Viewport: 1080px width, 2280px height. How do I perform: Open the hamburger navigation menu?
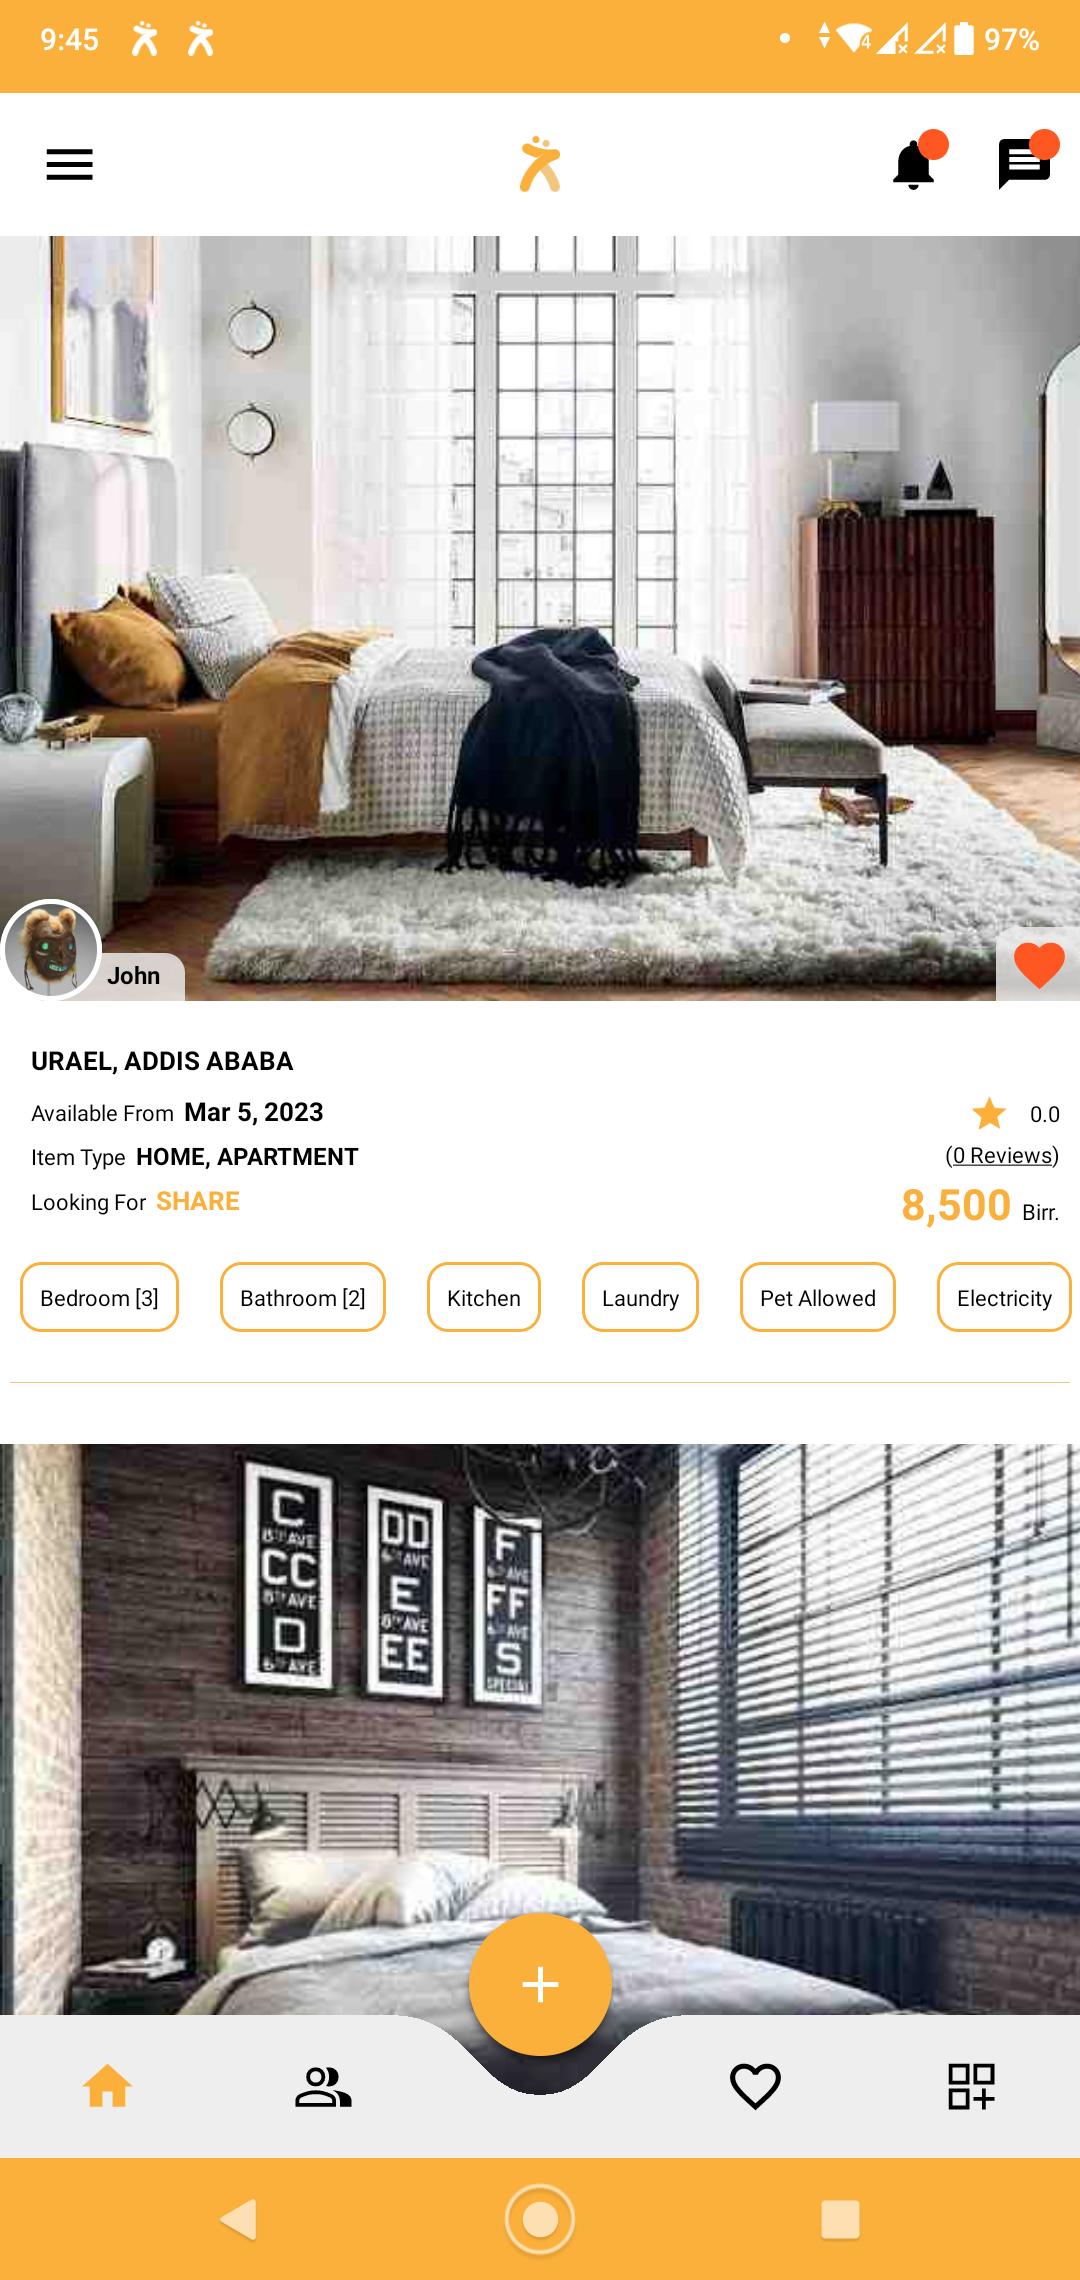69,165
